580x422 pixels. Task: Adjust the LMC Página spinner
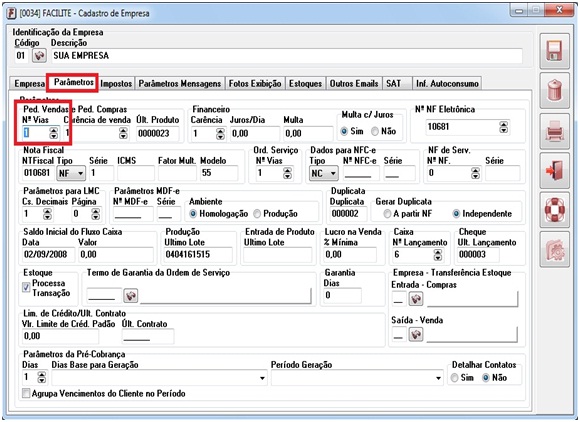click(x=96, y=214)
